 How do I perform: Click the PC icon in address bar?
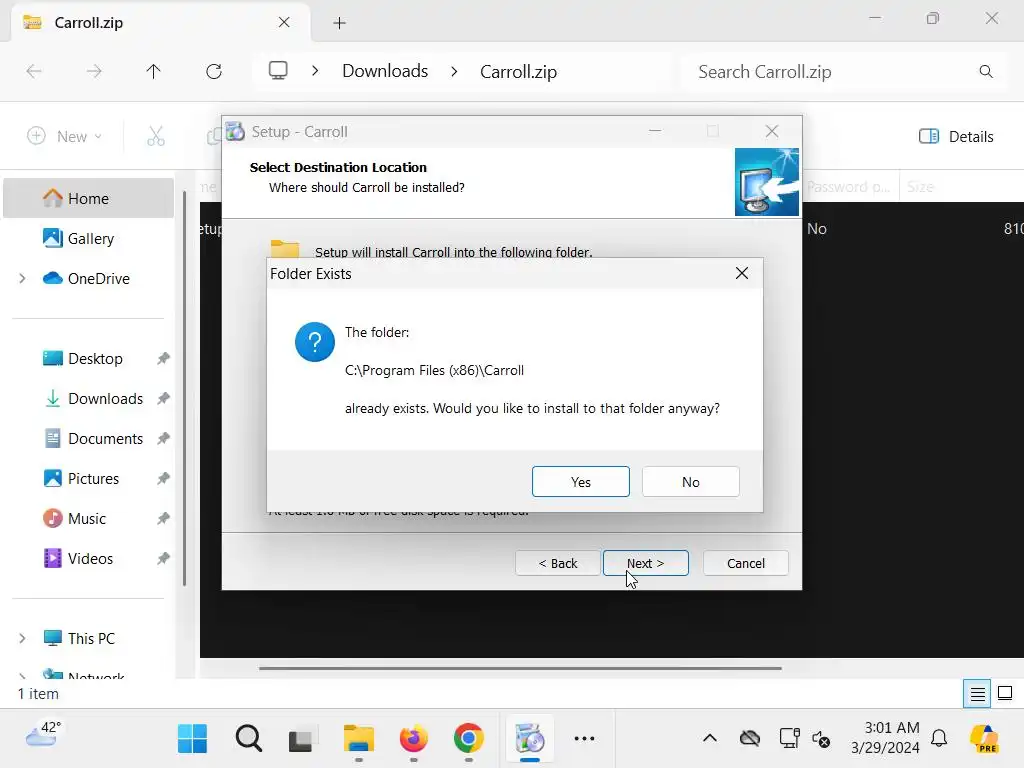pyautogui.click(x=278, y=71)
